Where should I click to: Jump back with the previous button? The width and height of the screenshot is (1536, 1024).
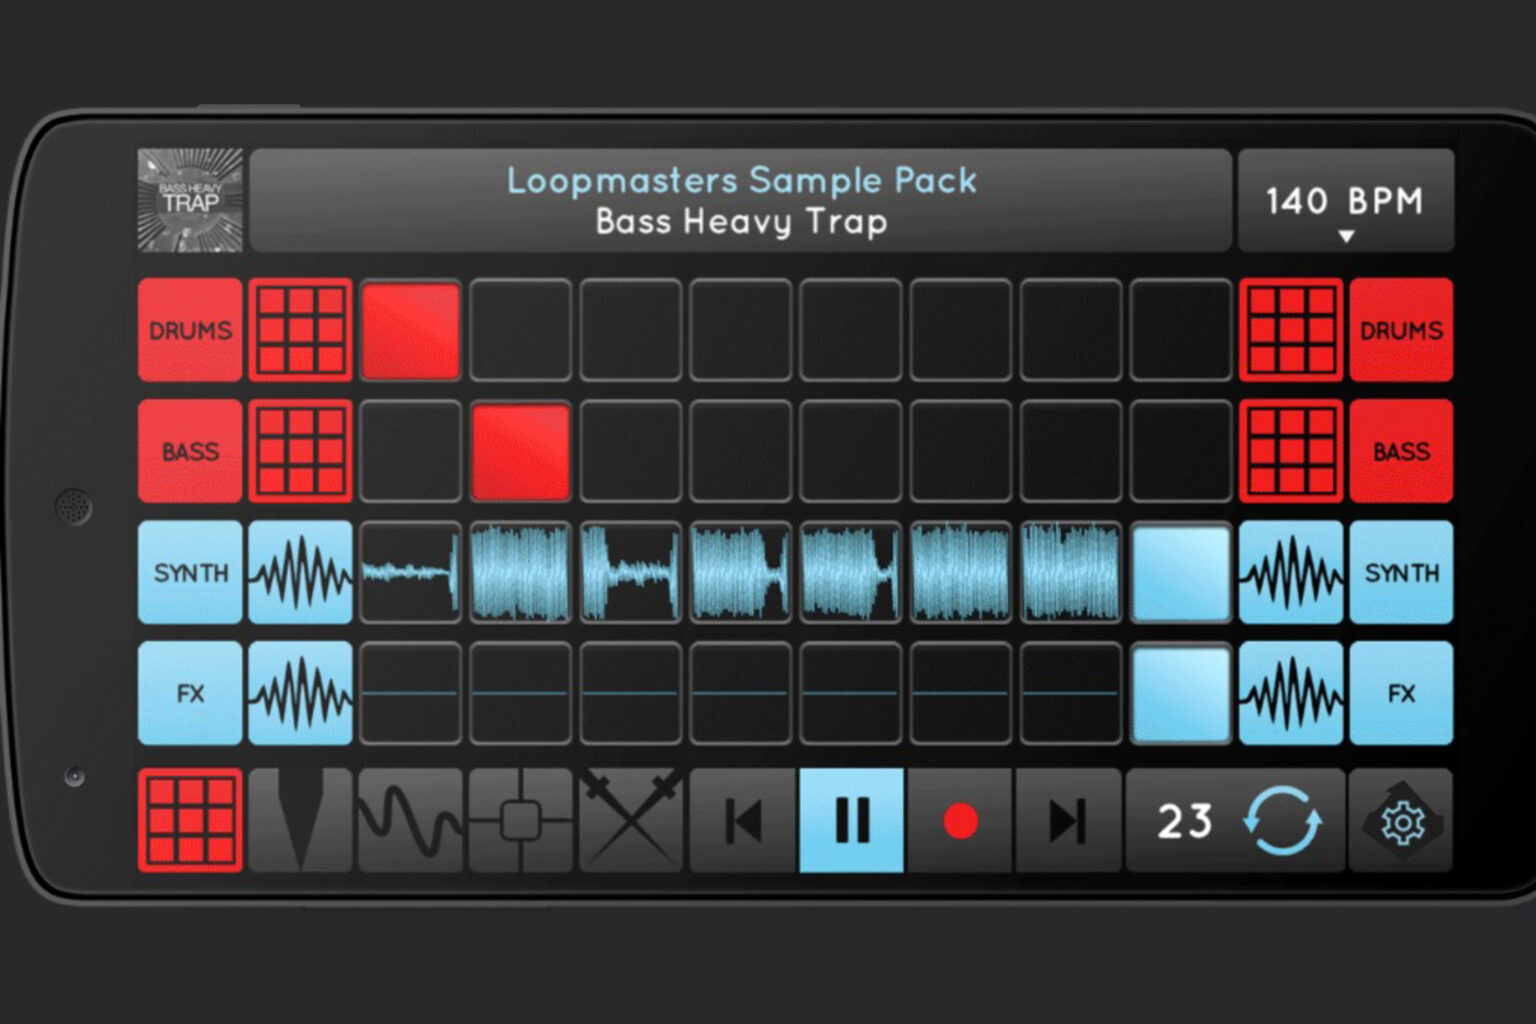tap(740, 822)
